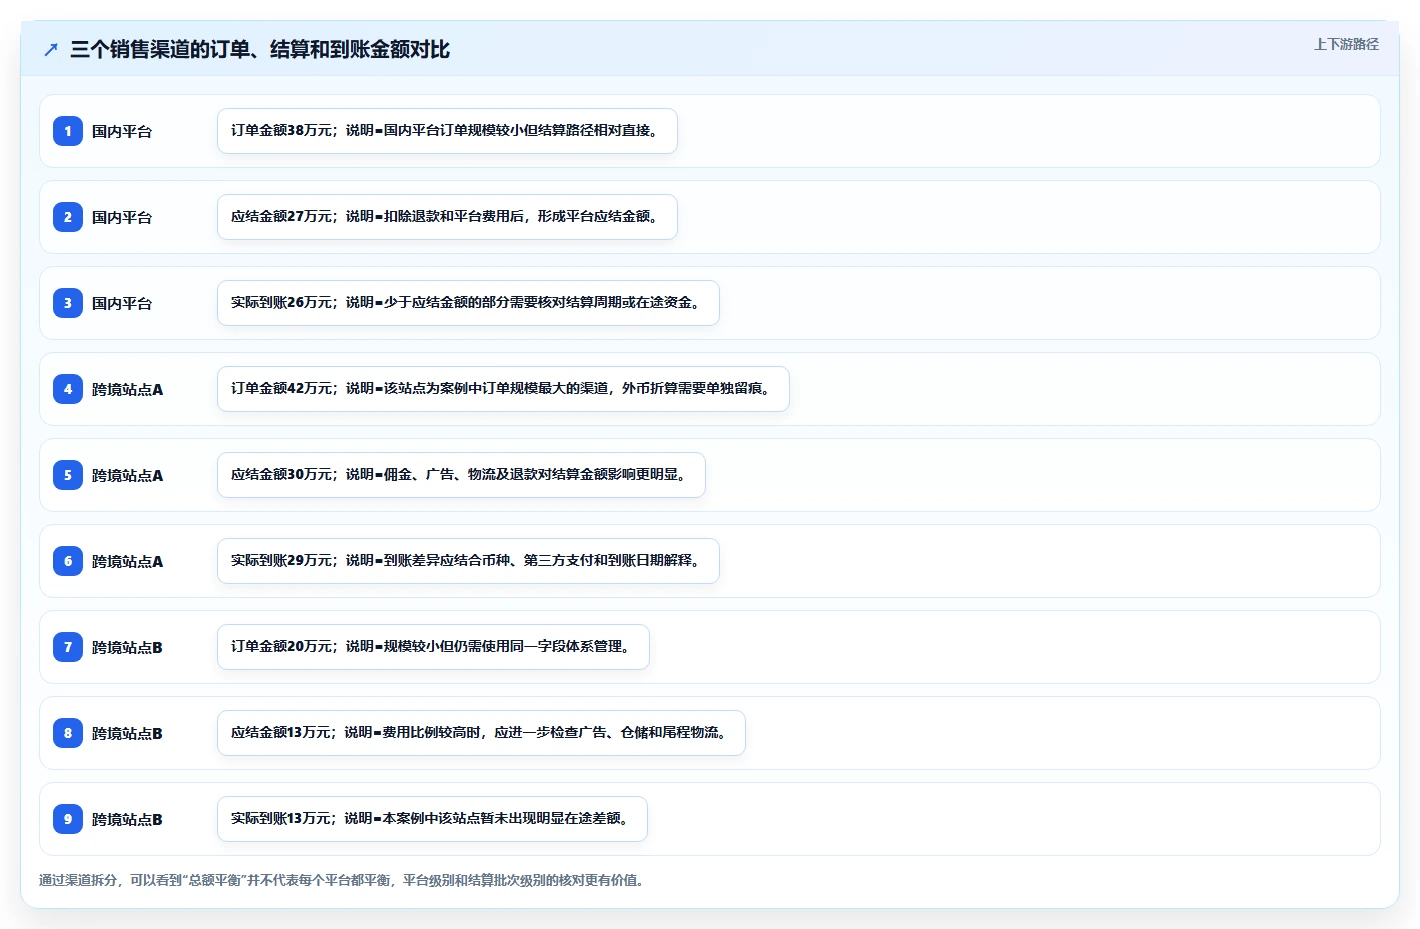
Task: Click the 上下游路径 label in the header
Action: tap(1346, 44)
